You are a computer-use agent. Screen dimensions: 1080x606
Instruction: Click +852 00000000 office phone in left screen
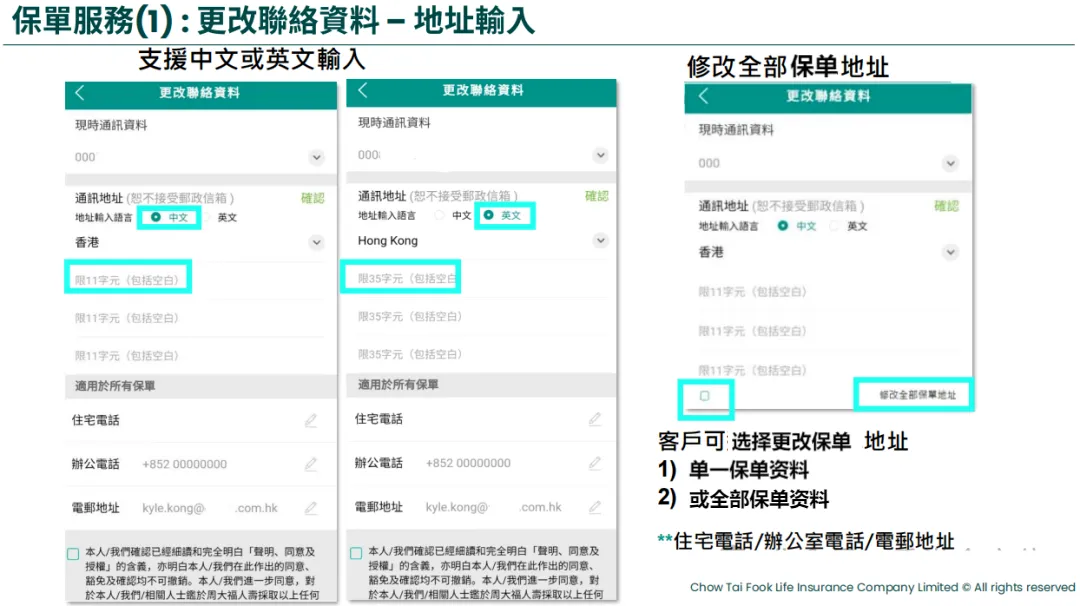(185, 464)
